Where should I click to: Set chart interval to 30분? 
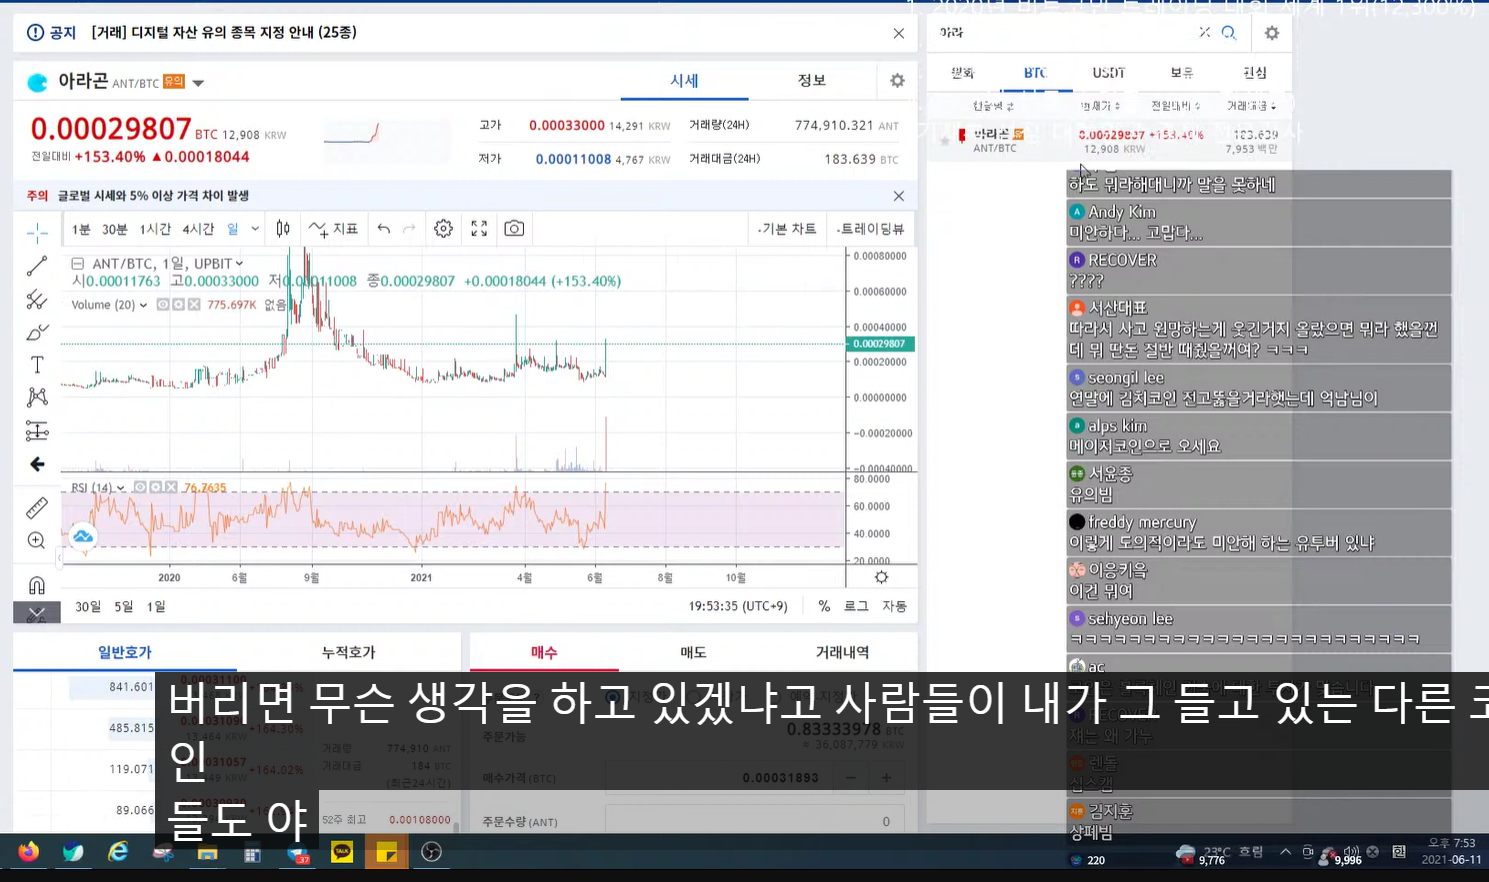114,230
